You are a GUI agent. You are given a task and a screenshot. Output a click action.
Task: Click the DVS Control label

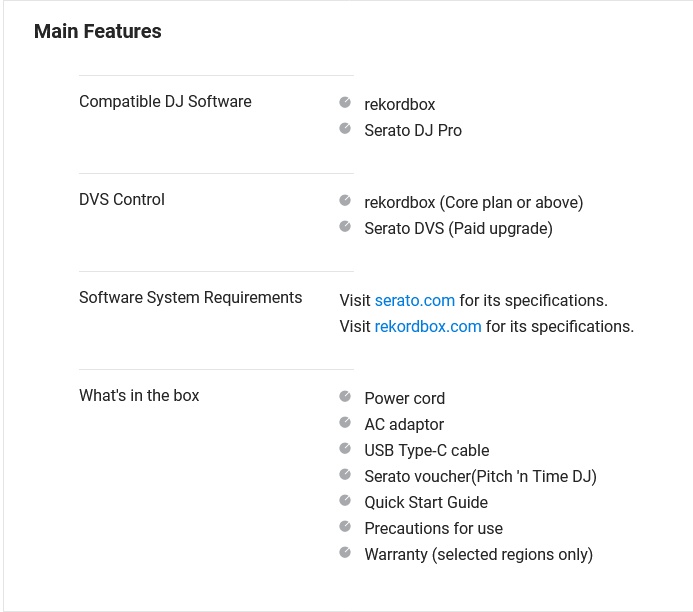122,200
